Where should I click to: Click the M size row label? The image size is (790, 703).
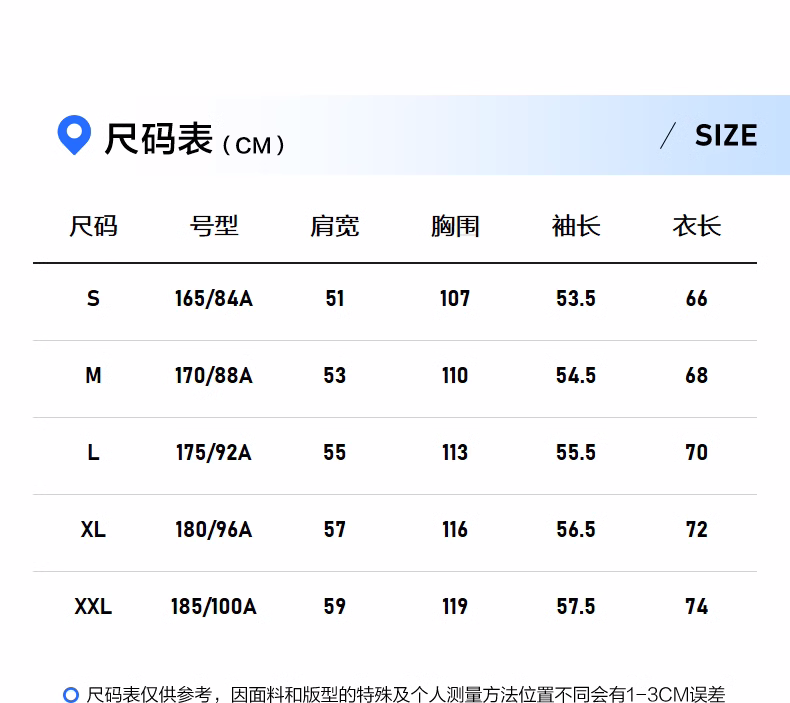[x=93, y=375]
